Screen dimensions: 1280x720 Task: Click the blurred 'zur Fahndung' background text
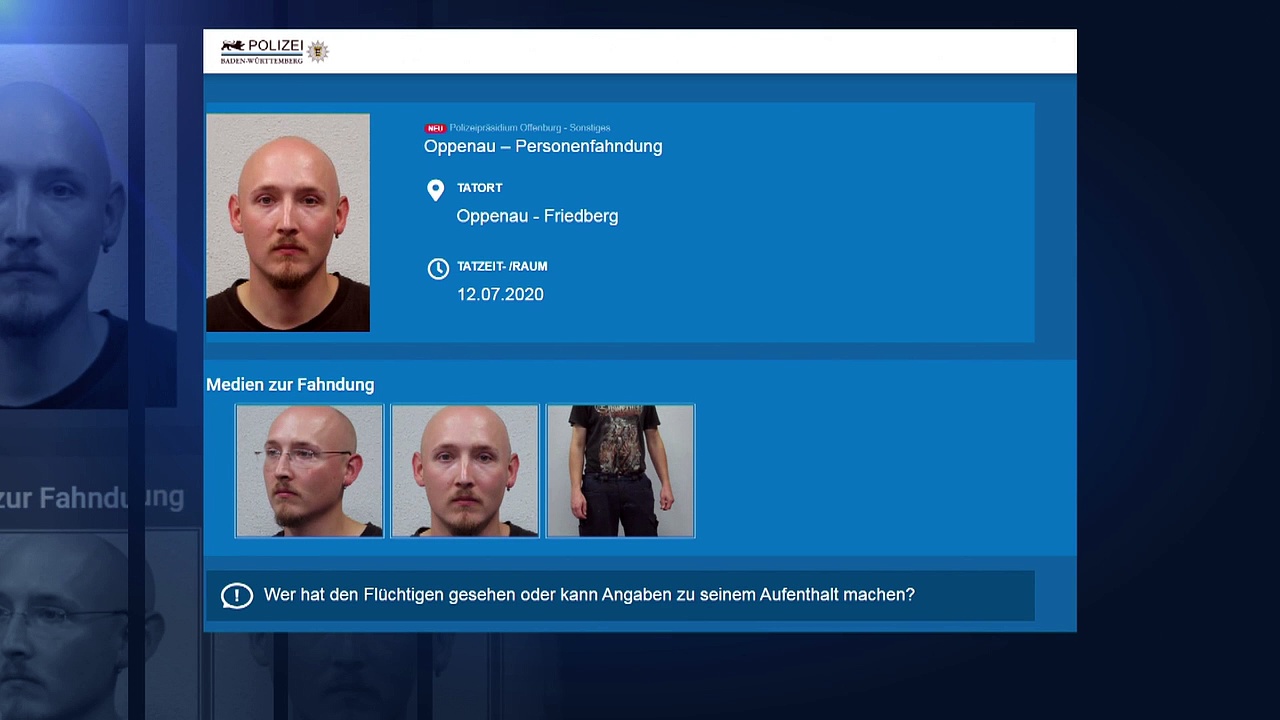coord(92,497)
